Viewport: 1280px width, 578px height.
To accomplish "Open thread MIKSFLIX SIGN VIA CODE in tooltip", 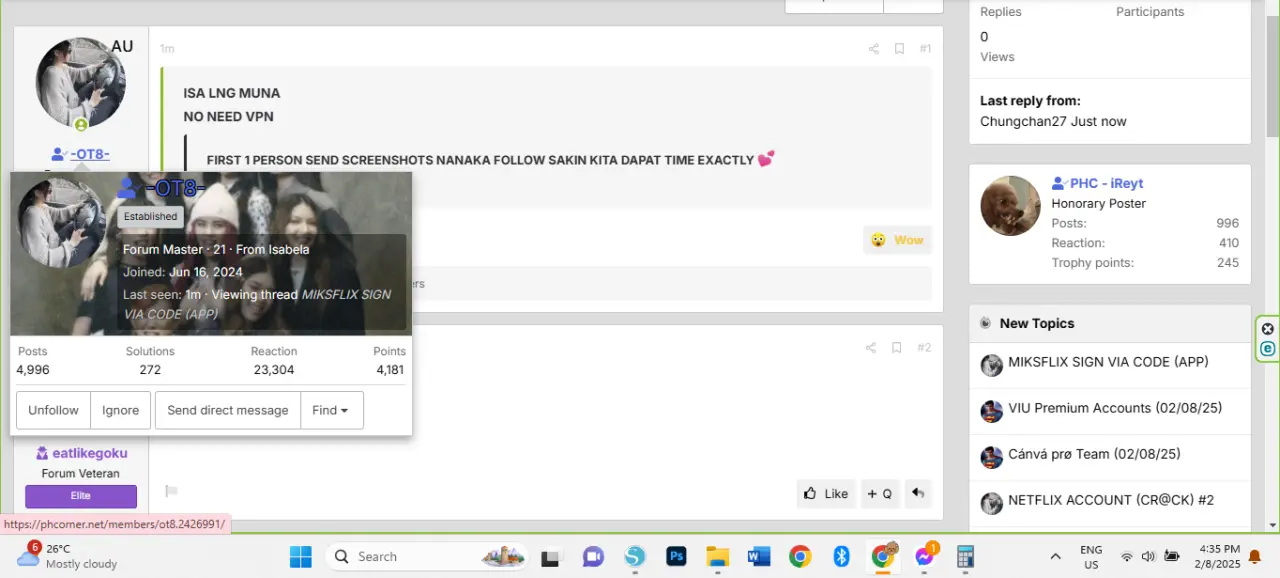I will (257, 304).
